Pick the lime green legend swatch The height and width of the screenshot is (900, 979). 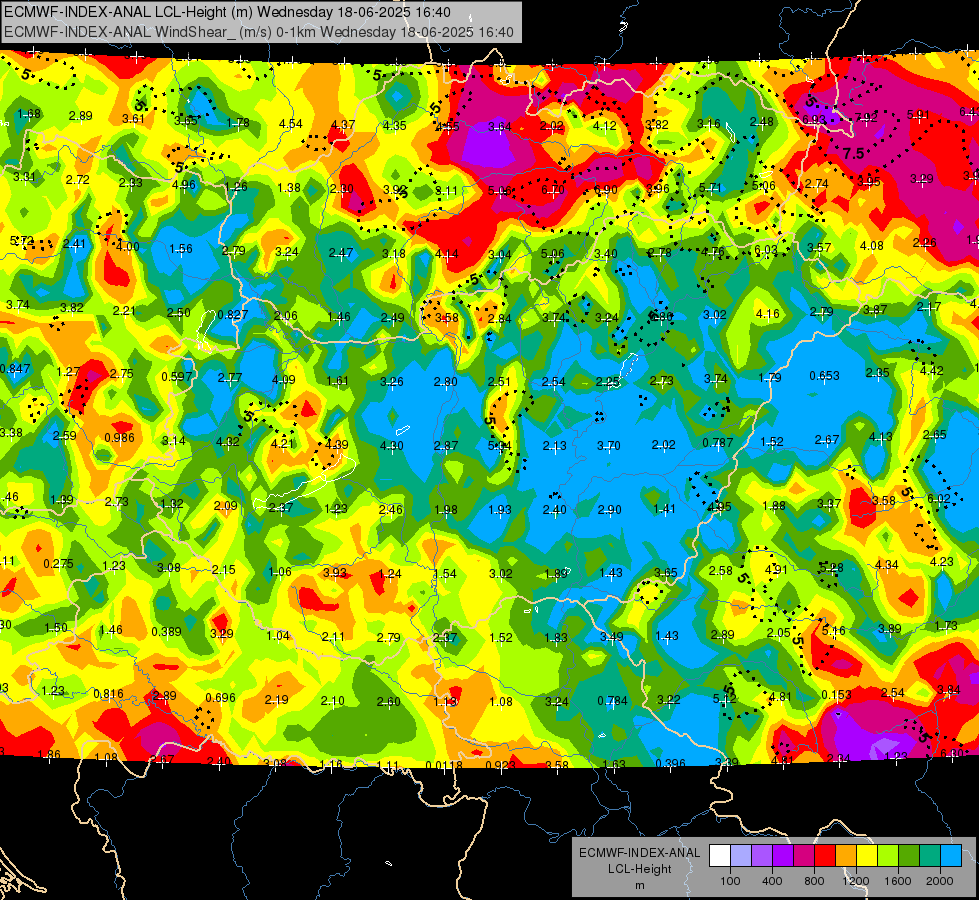(887, 856)
